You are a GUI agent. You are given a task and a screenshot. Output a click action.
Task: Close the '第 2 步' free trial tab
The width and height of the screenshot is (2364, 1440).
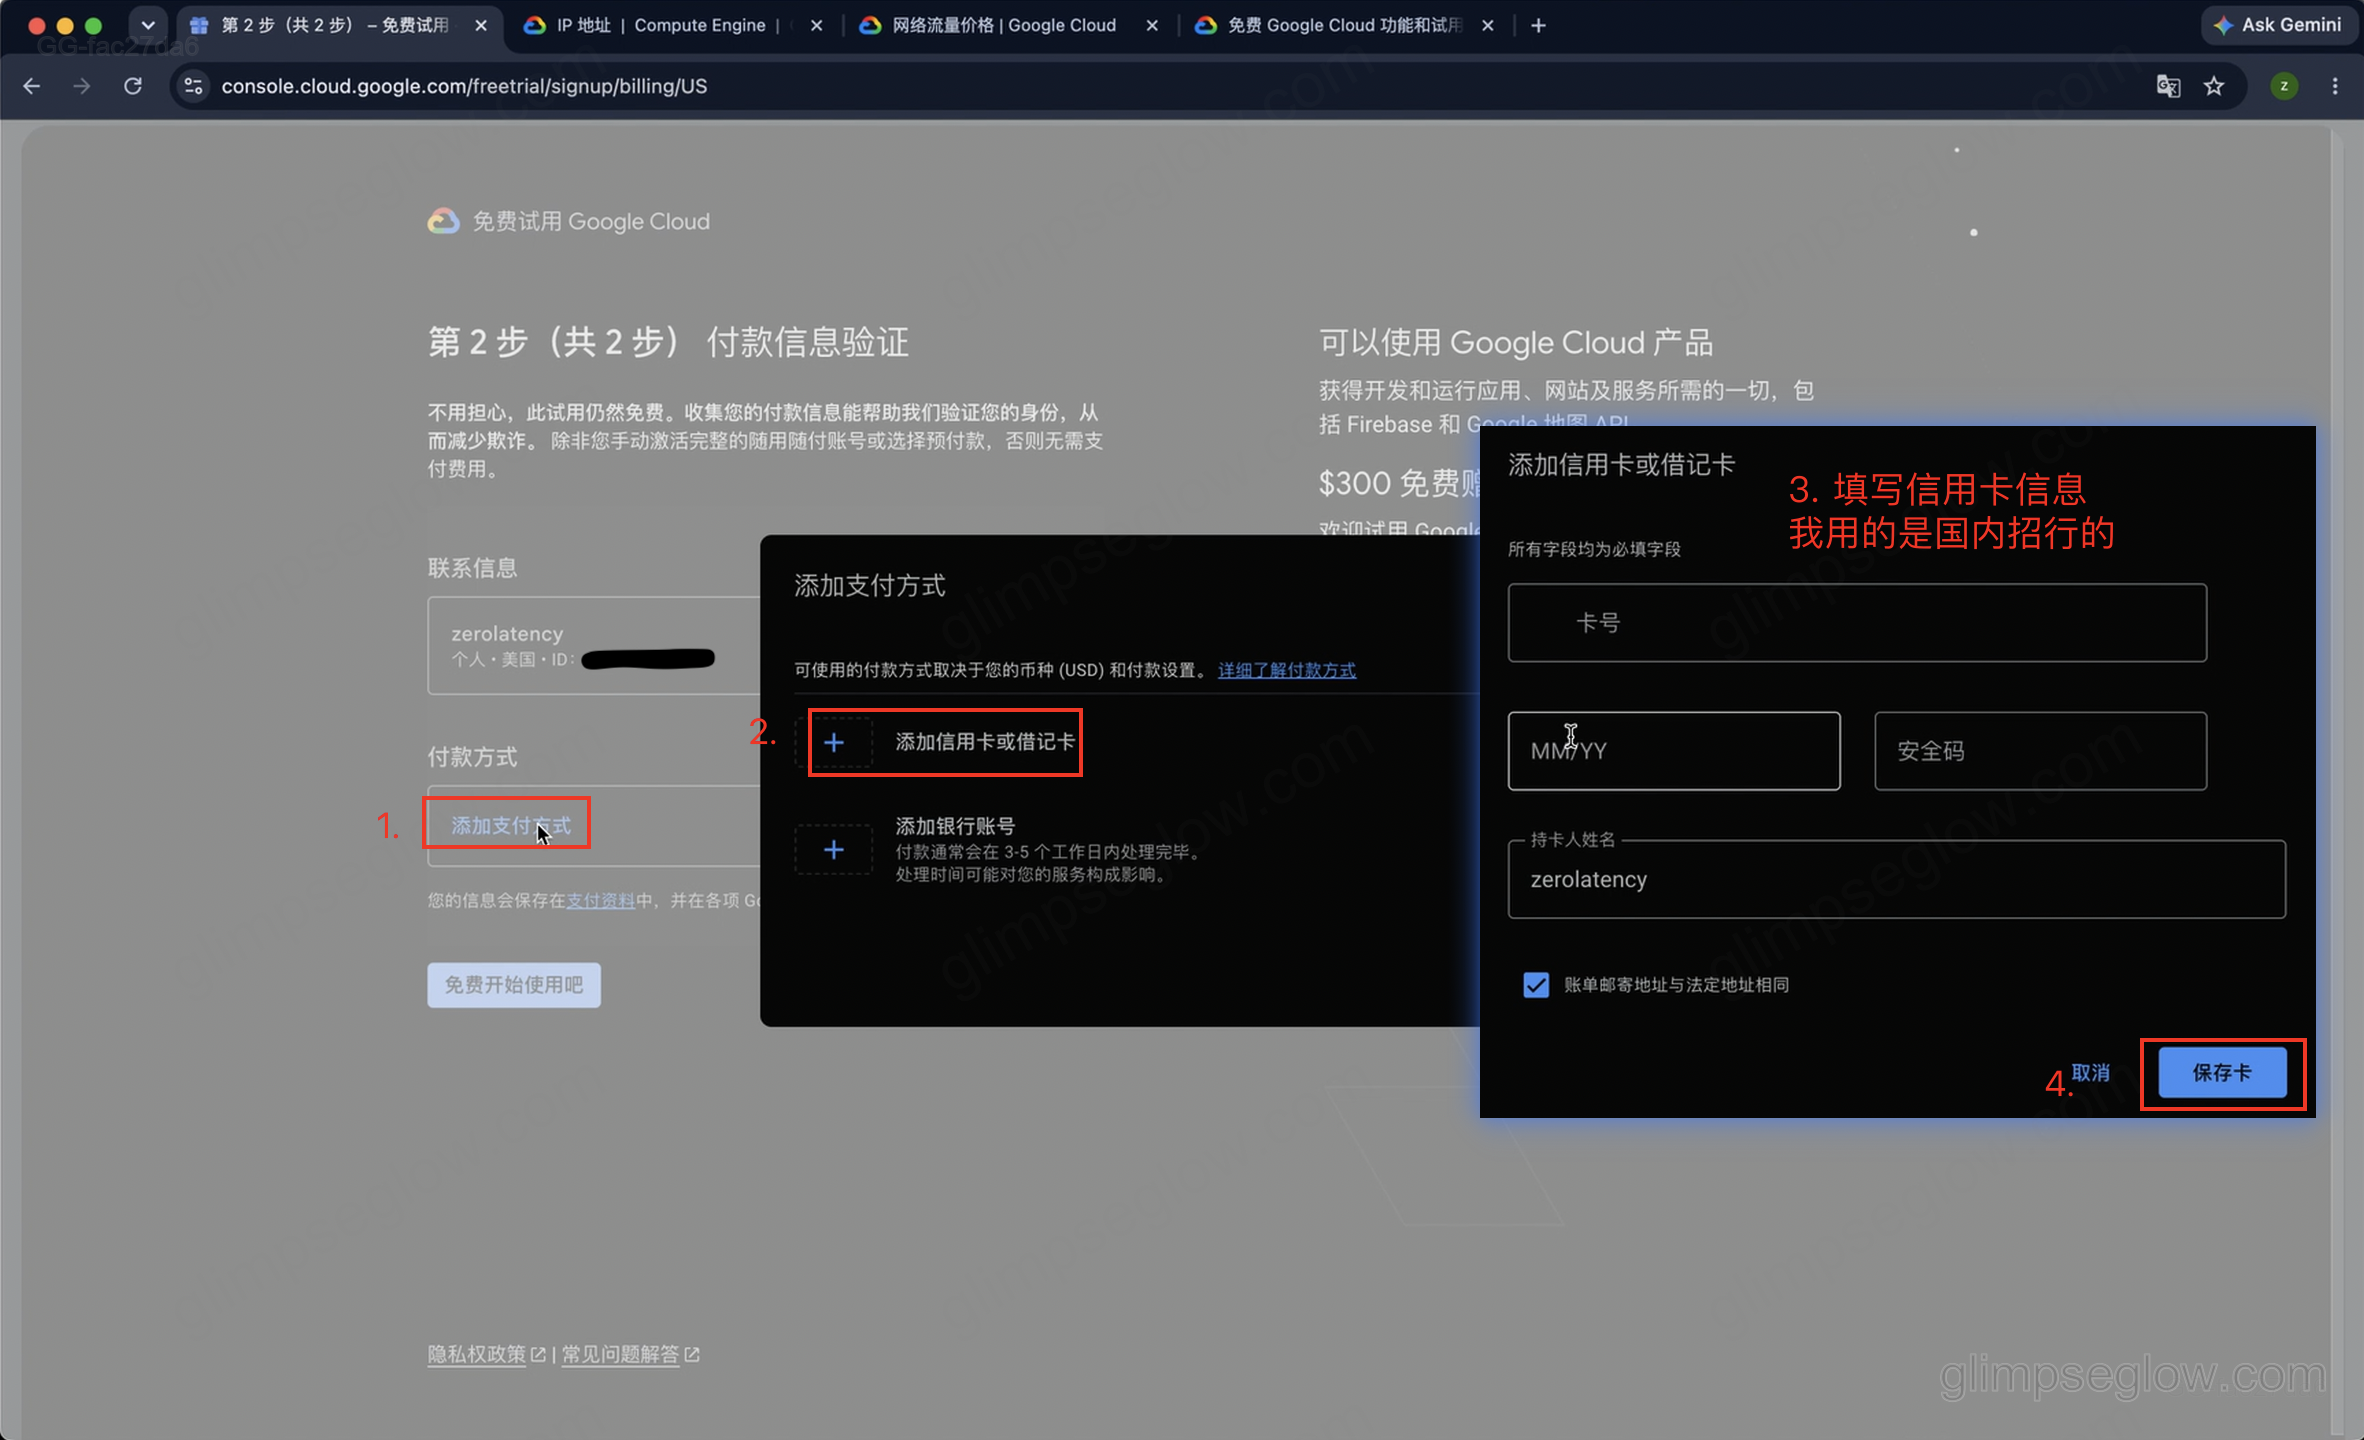[481, 25]
